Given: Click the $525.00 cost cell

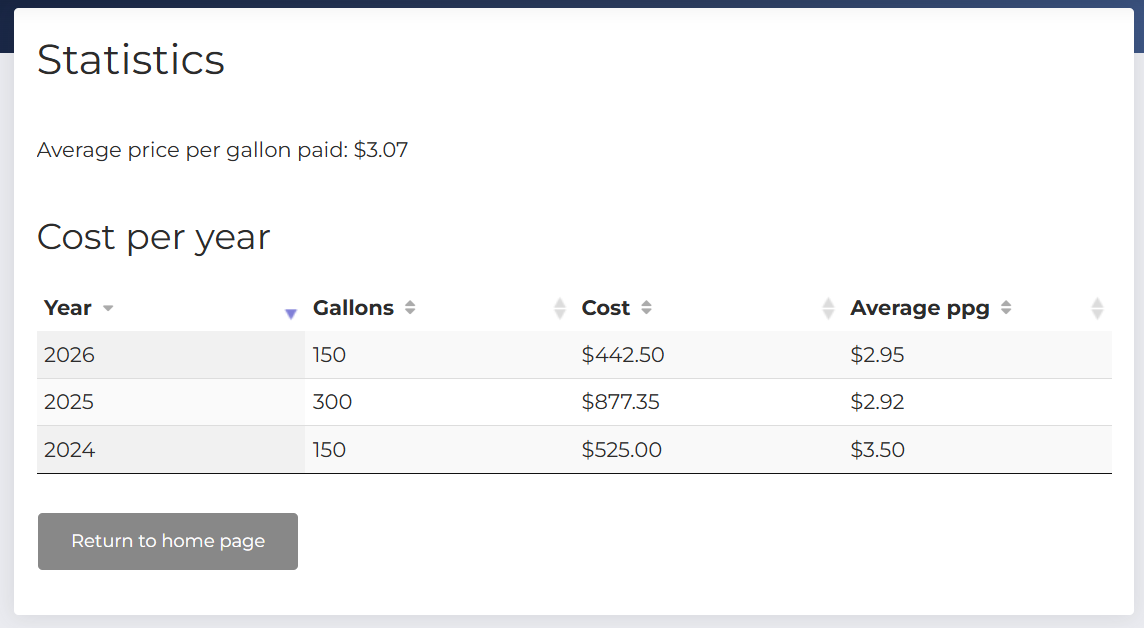Looking at the screenshot, I should pyautogui.click(x=622, y=450).
